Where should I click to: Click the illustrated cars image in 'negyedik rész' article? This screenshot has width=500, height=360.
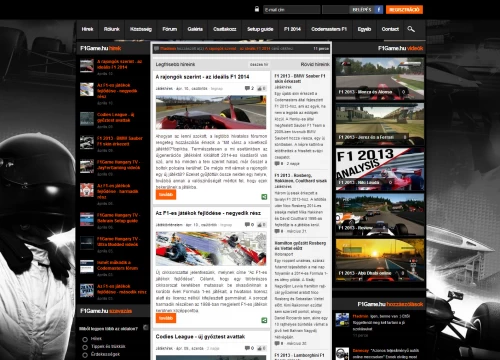point(211,249)
